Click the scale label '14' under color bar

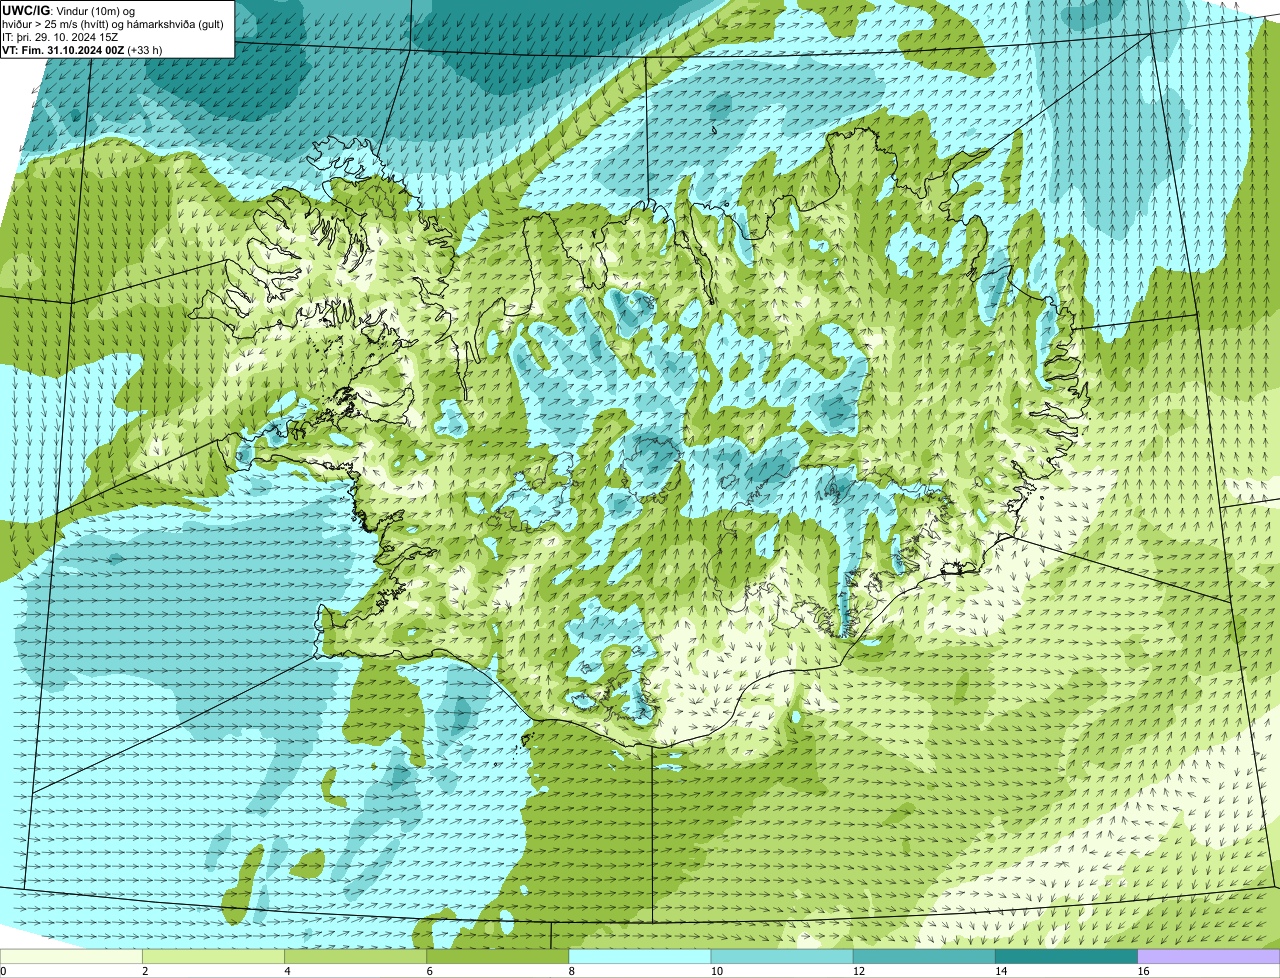pos(1000,971)
